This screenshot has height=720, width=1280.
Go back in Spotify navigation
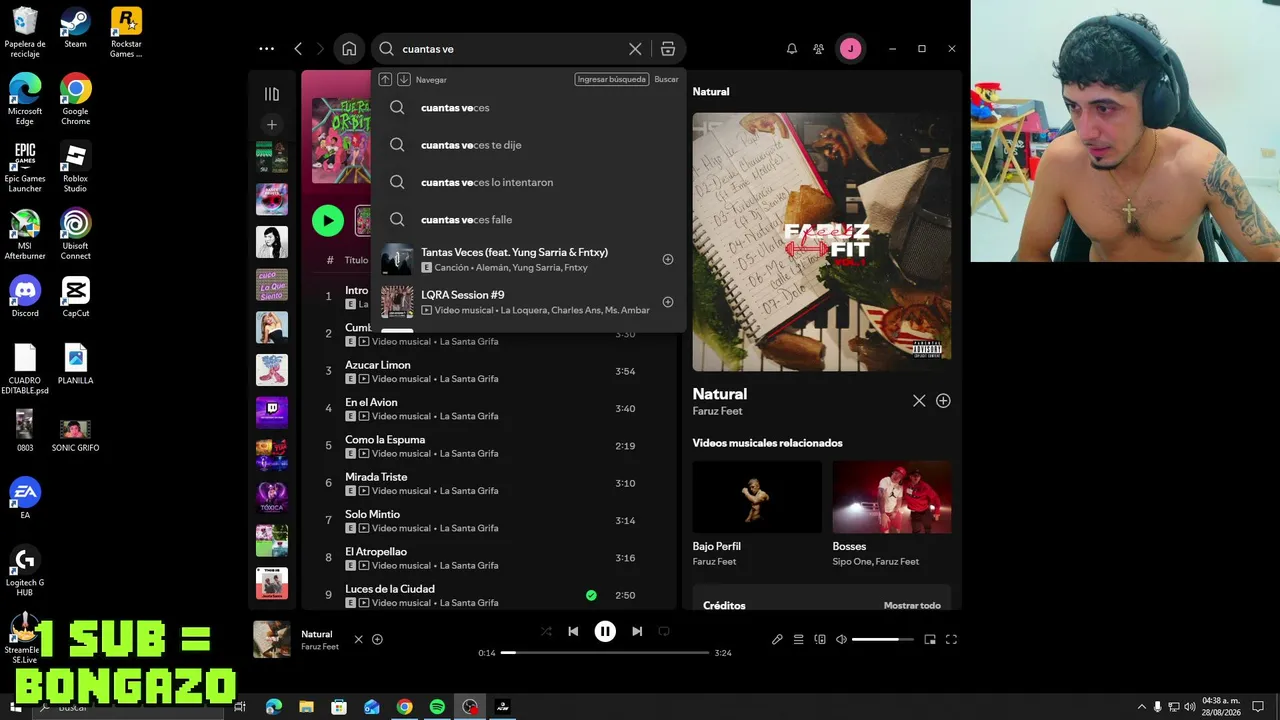tap(298, 48)
